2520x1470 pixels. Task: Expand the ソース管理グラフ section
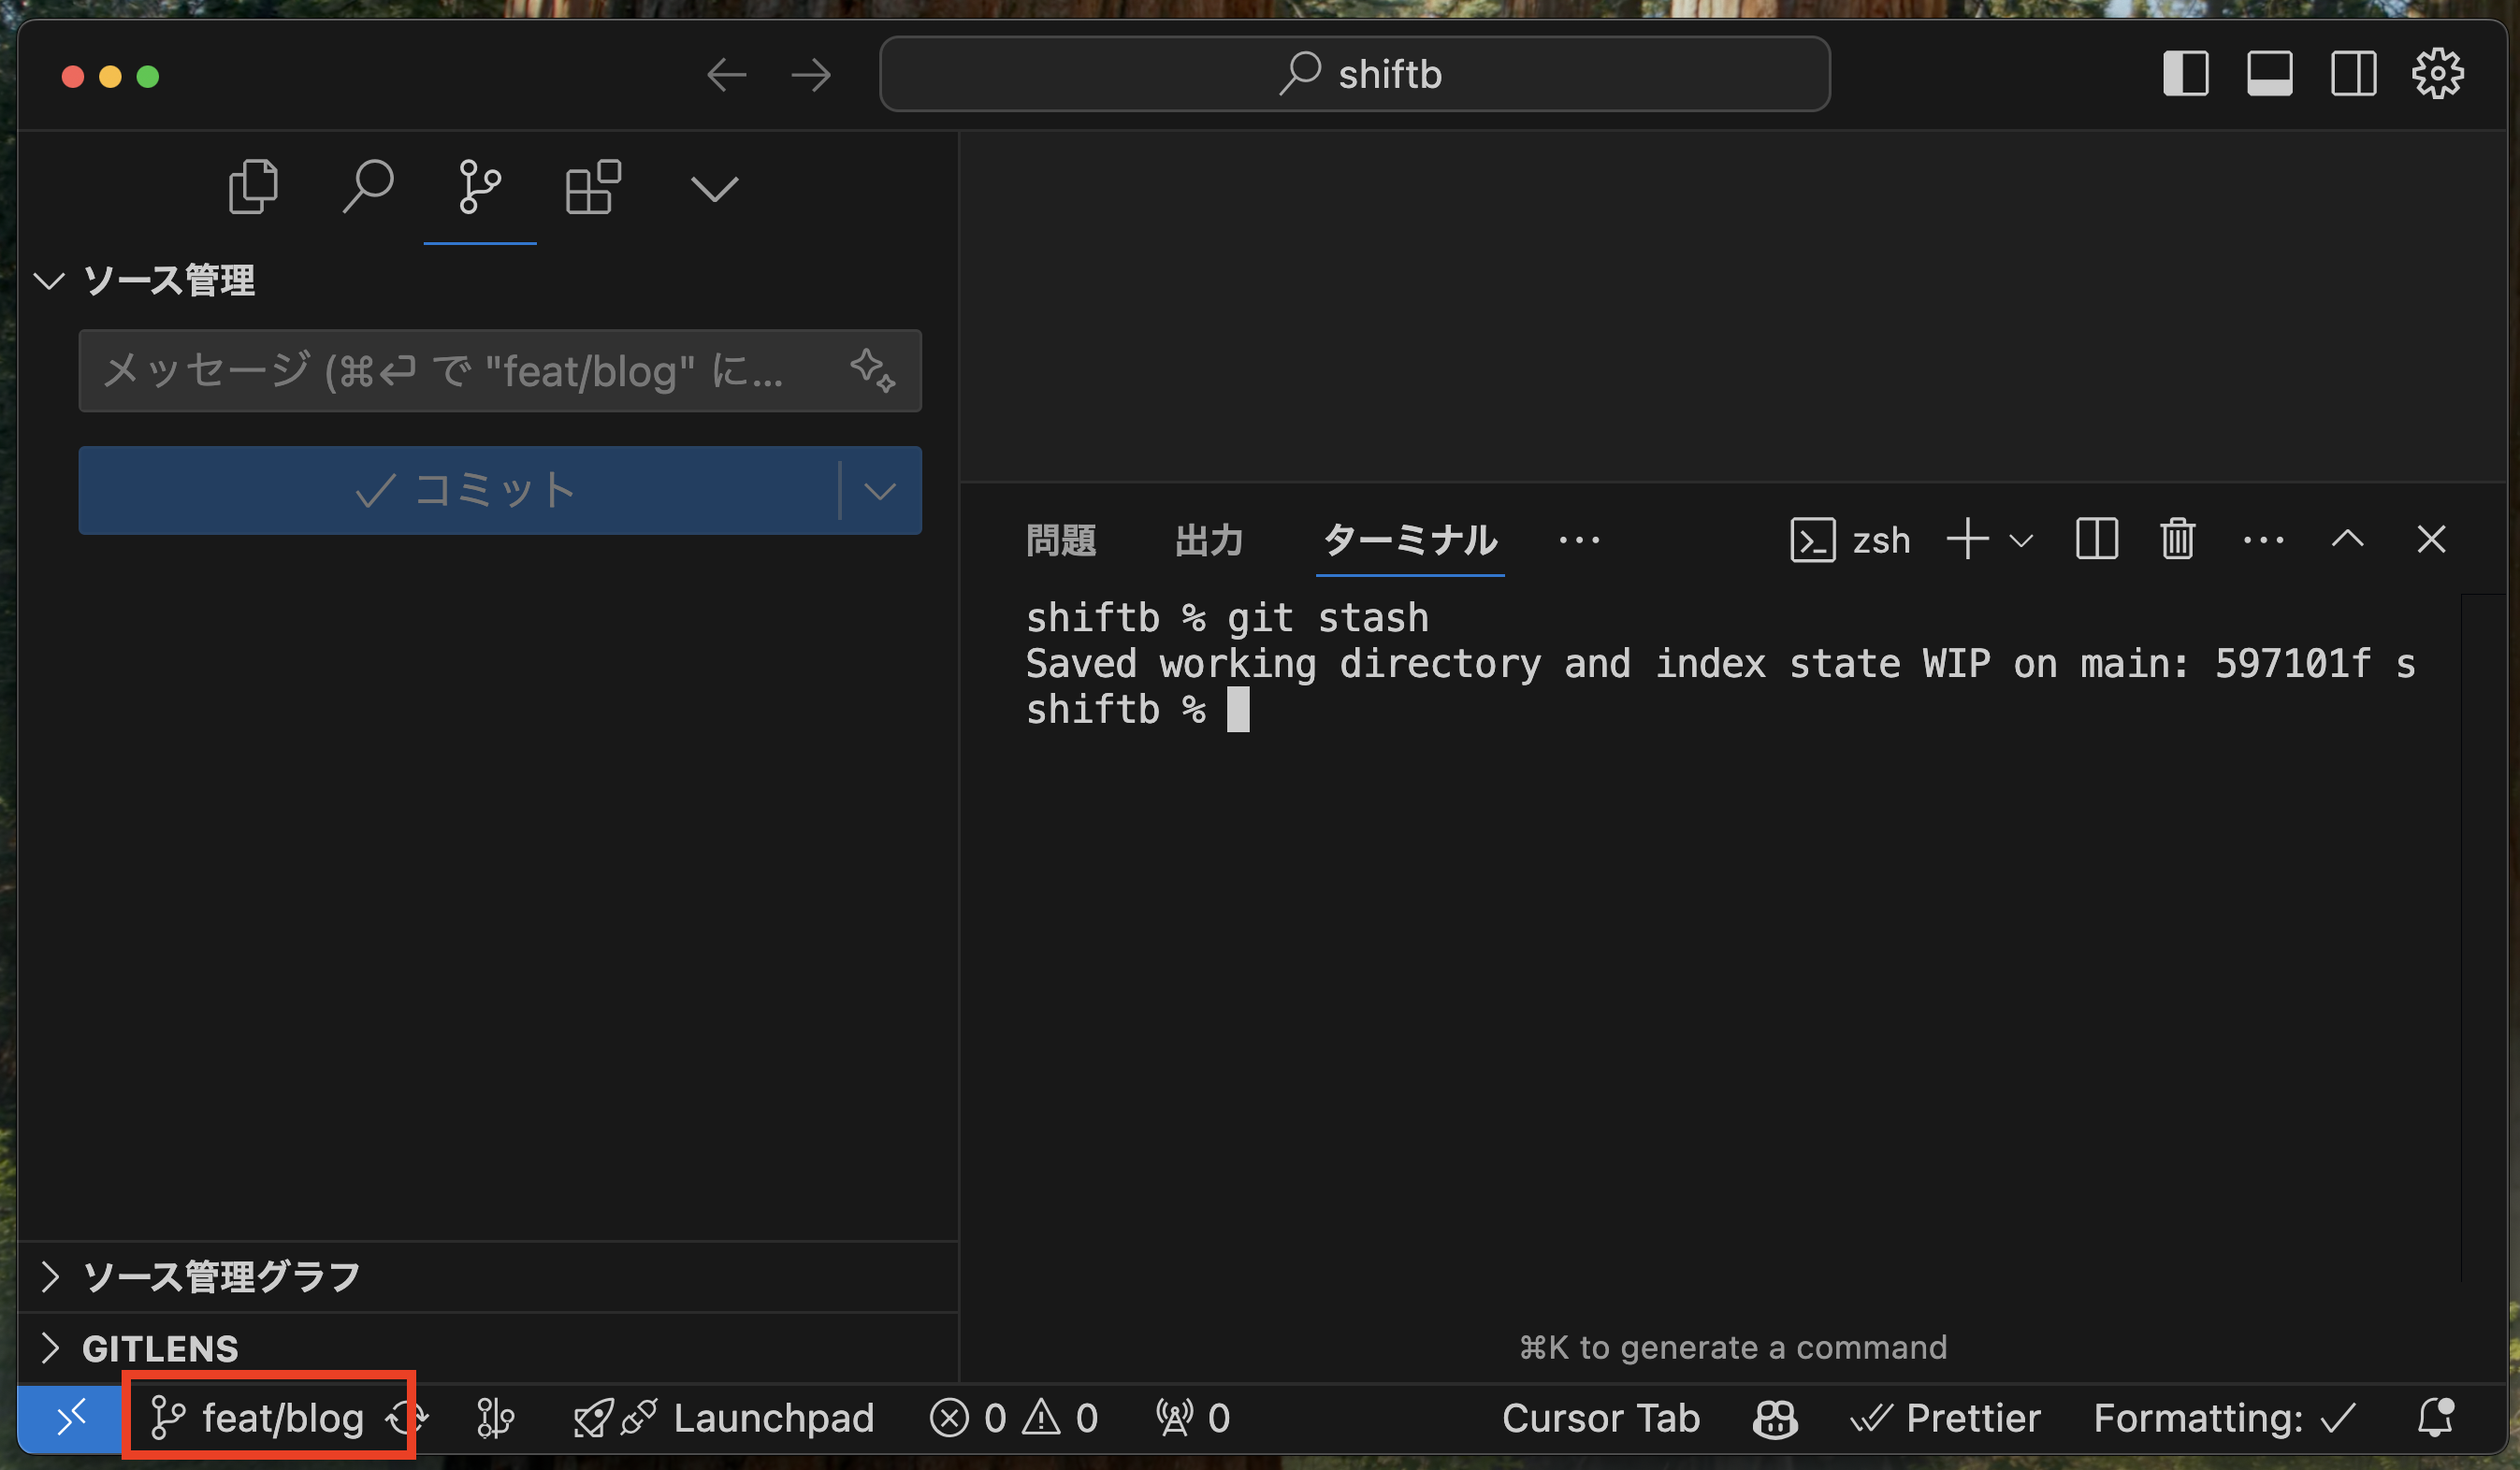pyautogui.click(x=220, y=1277)
